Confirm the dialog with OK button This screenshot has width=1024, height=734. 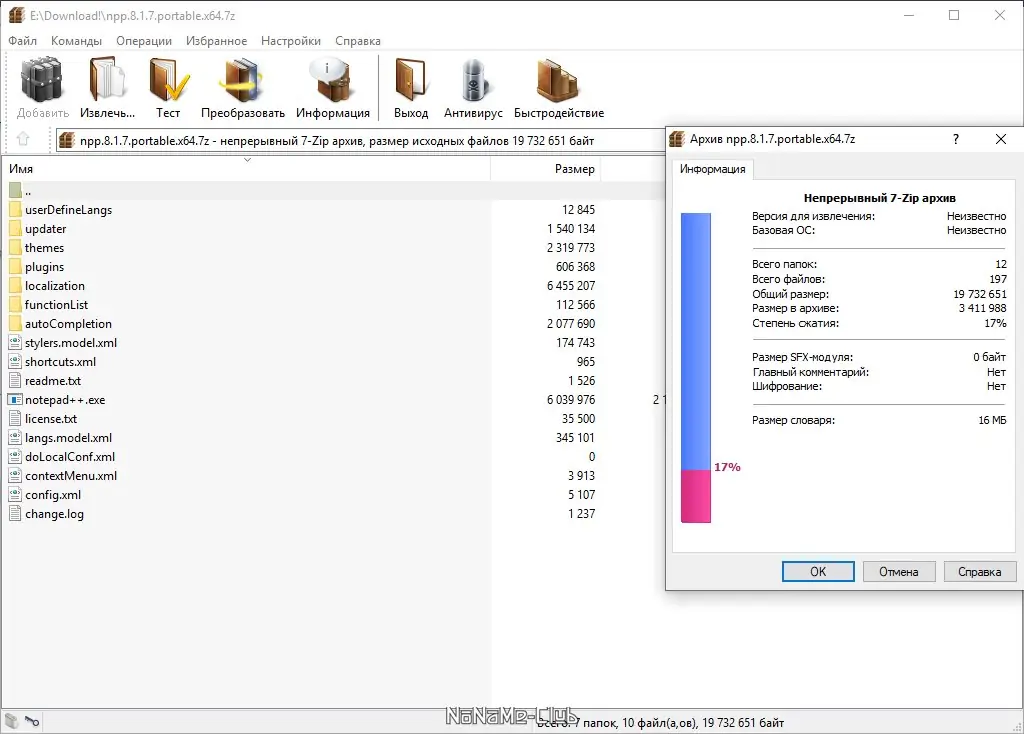coord(818,571)
